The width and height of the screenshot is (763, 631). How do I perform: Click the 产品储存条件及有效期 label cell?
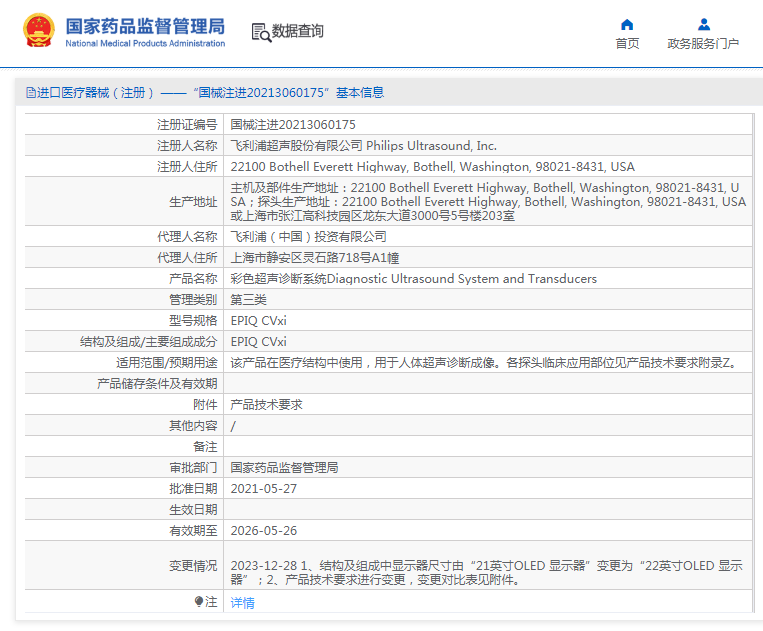click(124, 383)
